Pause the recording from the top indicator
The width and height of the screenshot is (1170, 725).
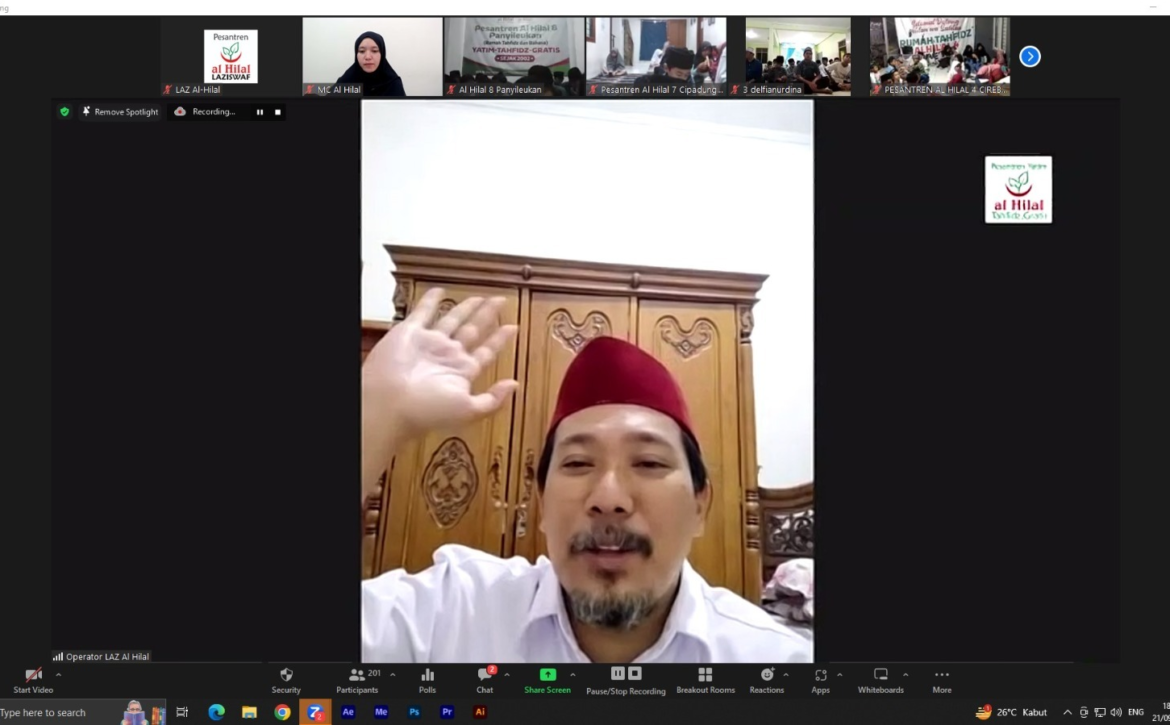(260, 112)
